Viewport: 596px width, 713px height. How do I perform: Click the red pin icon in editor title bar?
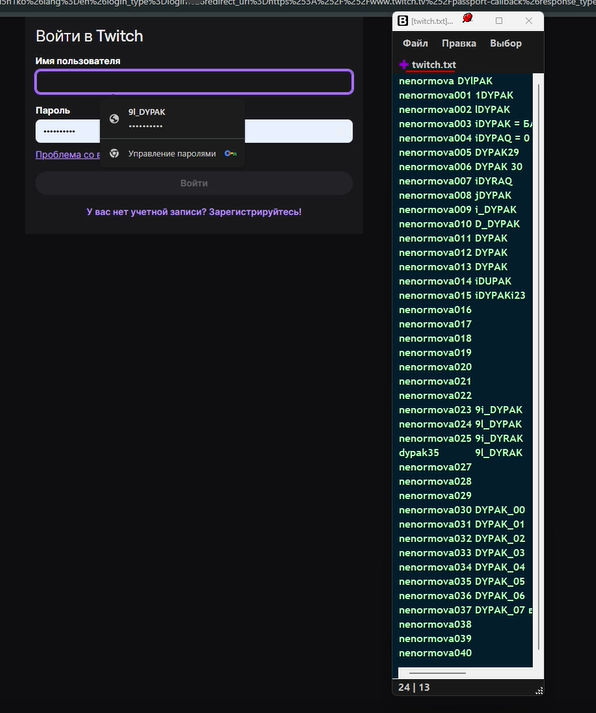click(467, 19)
